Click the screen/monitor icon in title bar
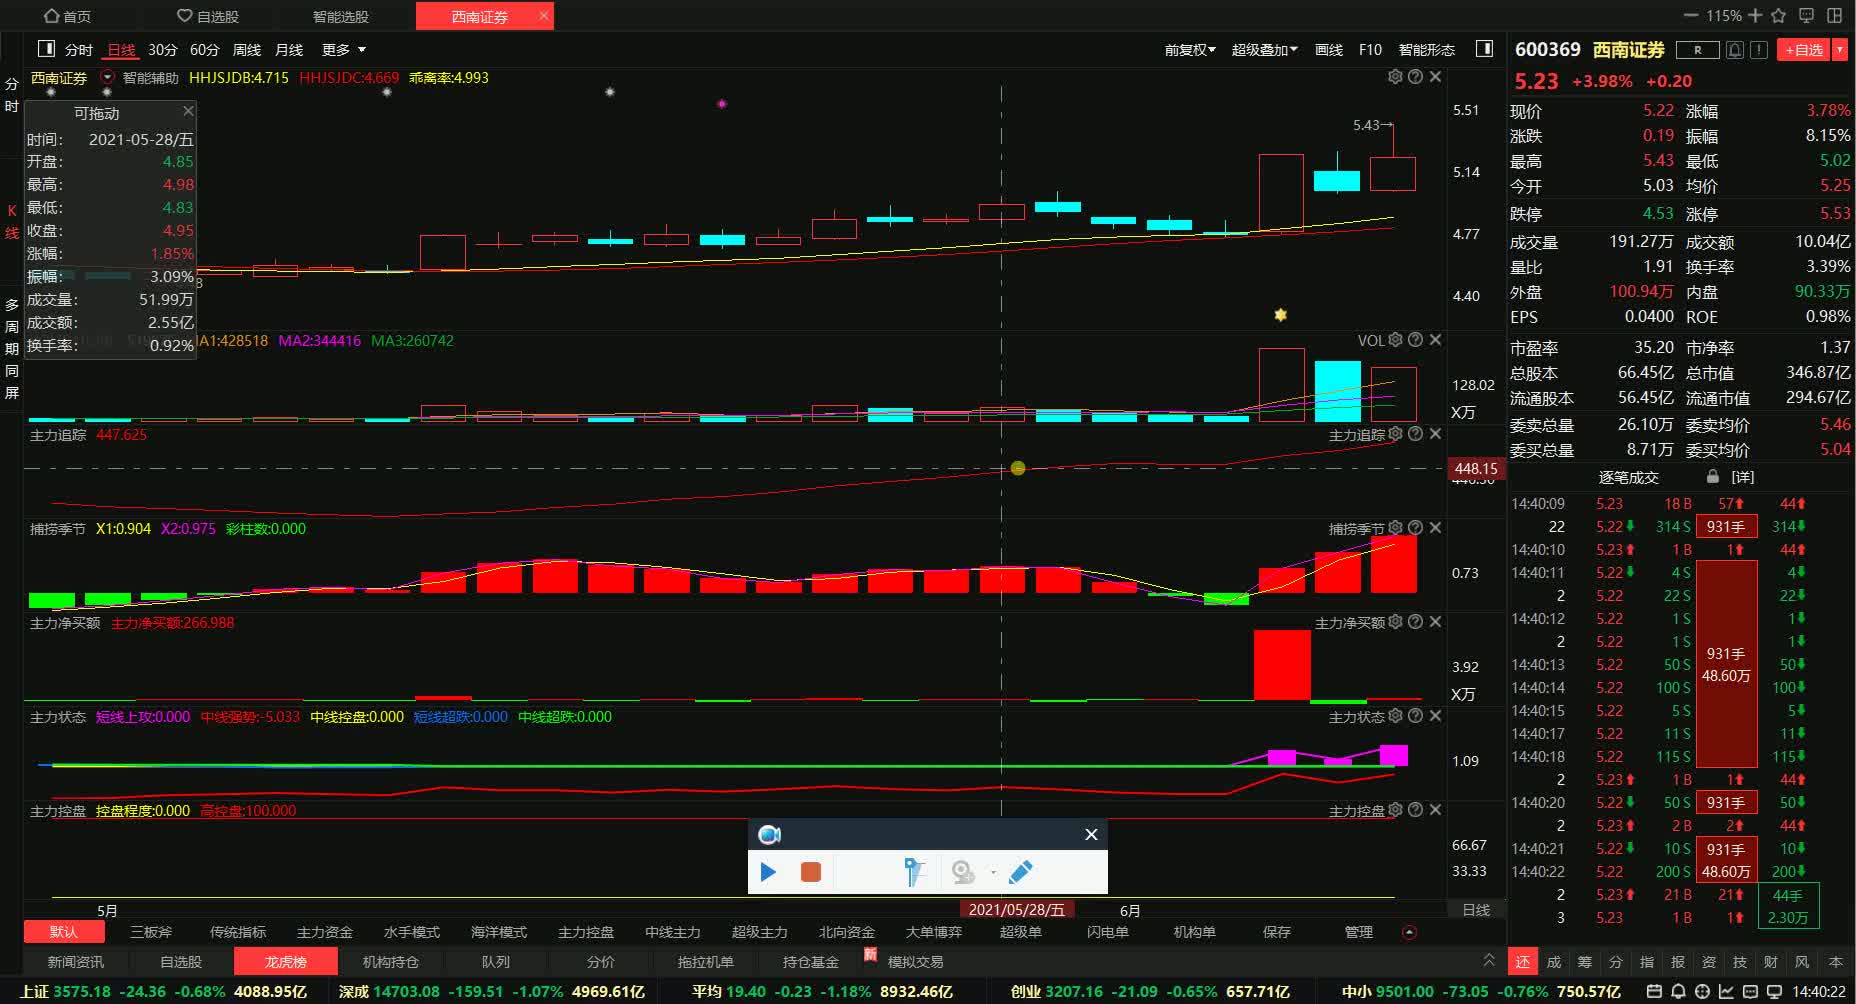Screen dimensions: 1856x1004 1806,15
